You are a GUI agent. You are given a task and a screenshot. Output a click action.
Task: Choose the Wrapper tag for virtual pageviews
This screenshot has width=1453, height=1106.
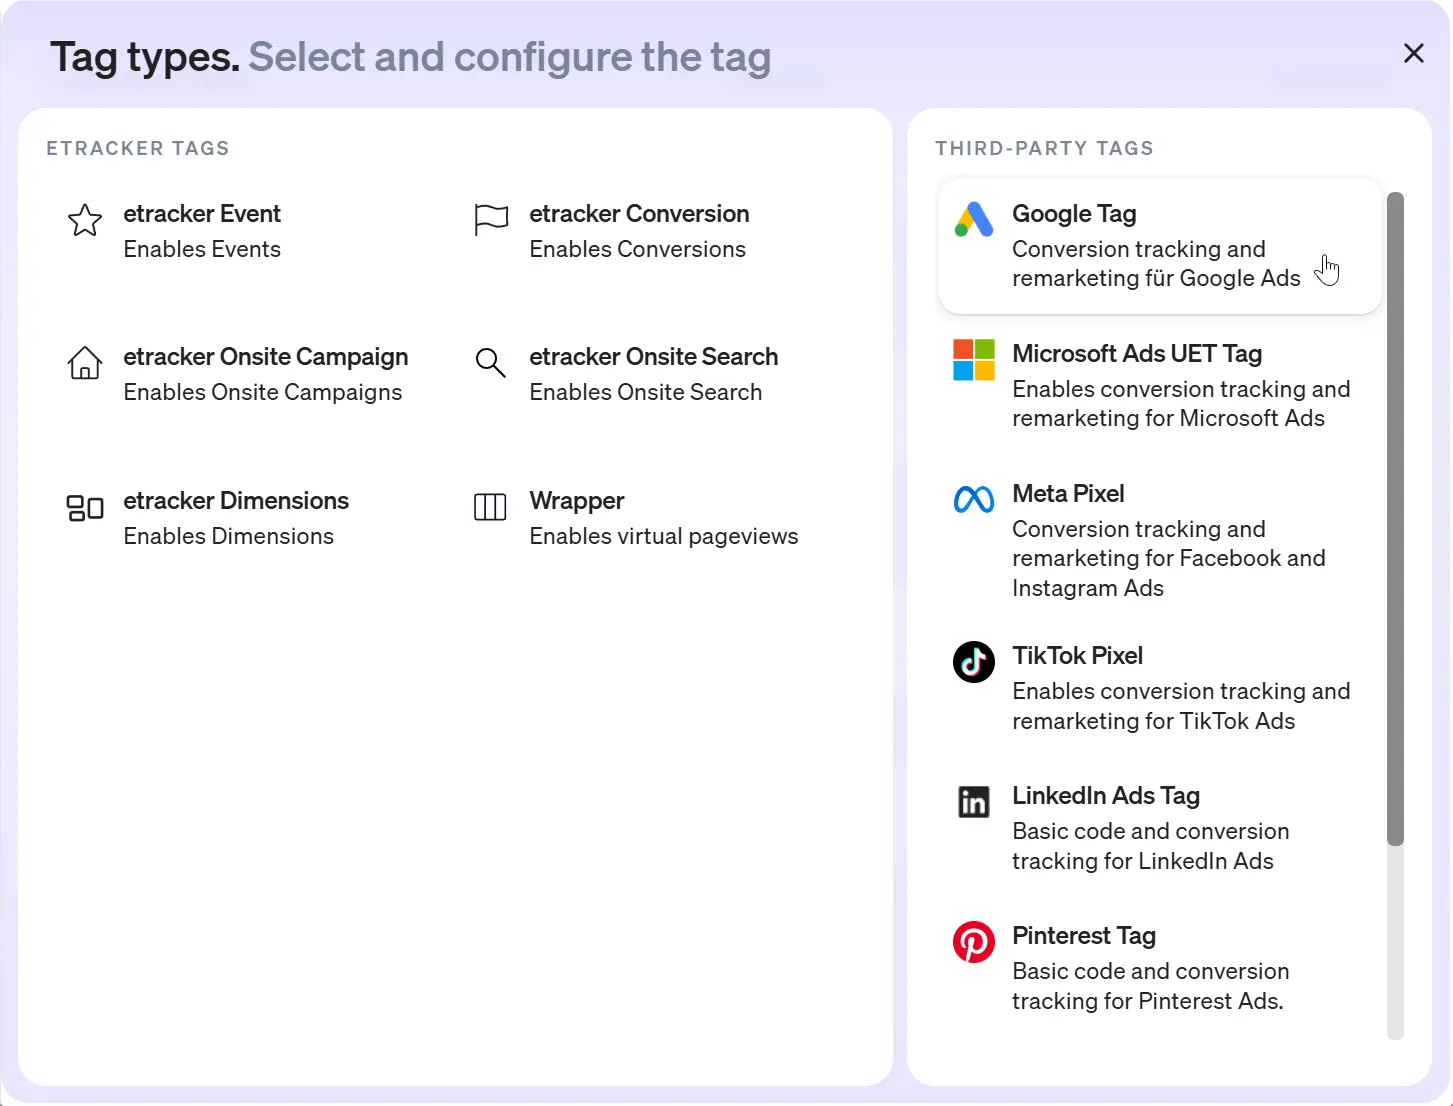pyautogui.click(x=640, y=517)
